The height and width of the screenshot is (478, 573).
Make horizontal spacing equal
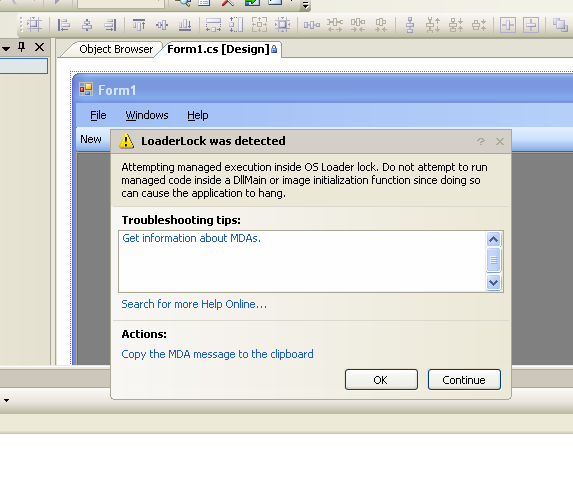tap(312, 25)
